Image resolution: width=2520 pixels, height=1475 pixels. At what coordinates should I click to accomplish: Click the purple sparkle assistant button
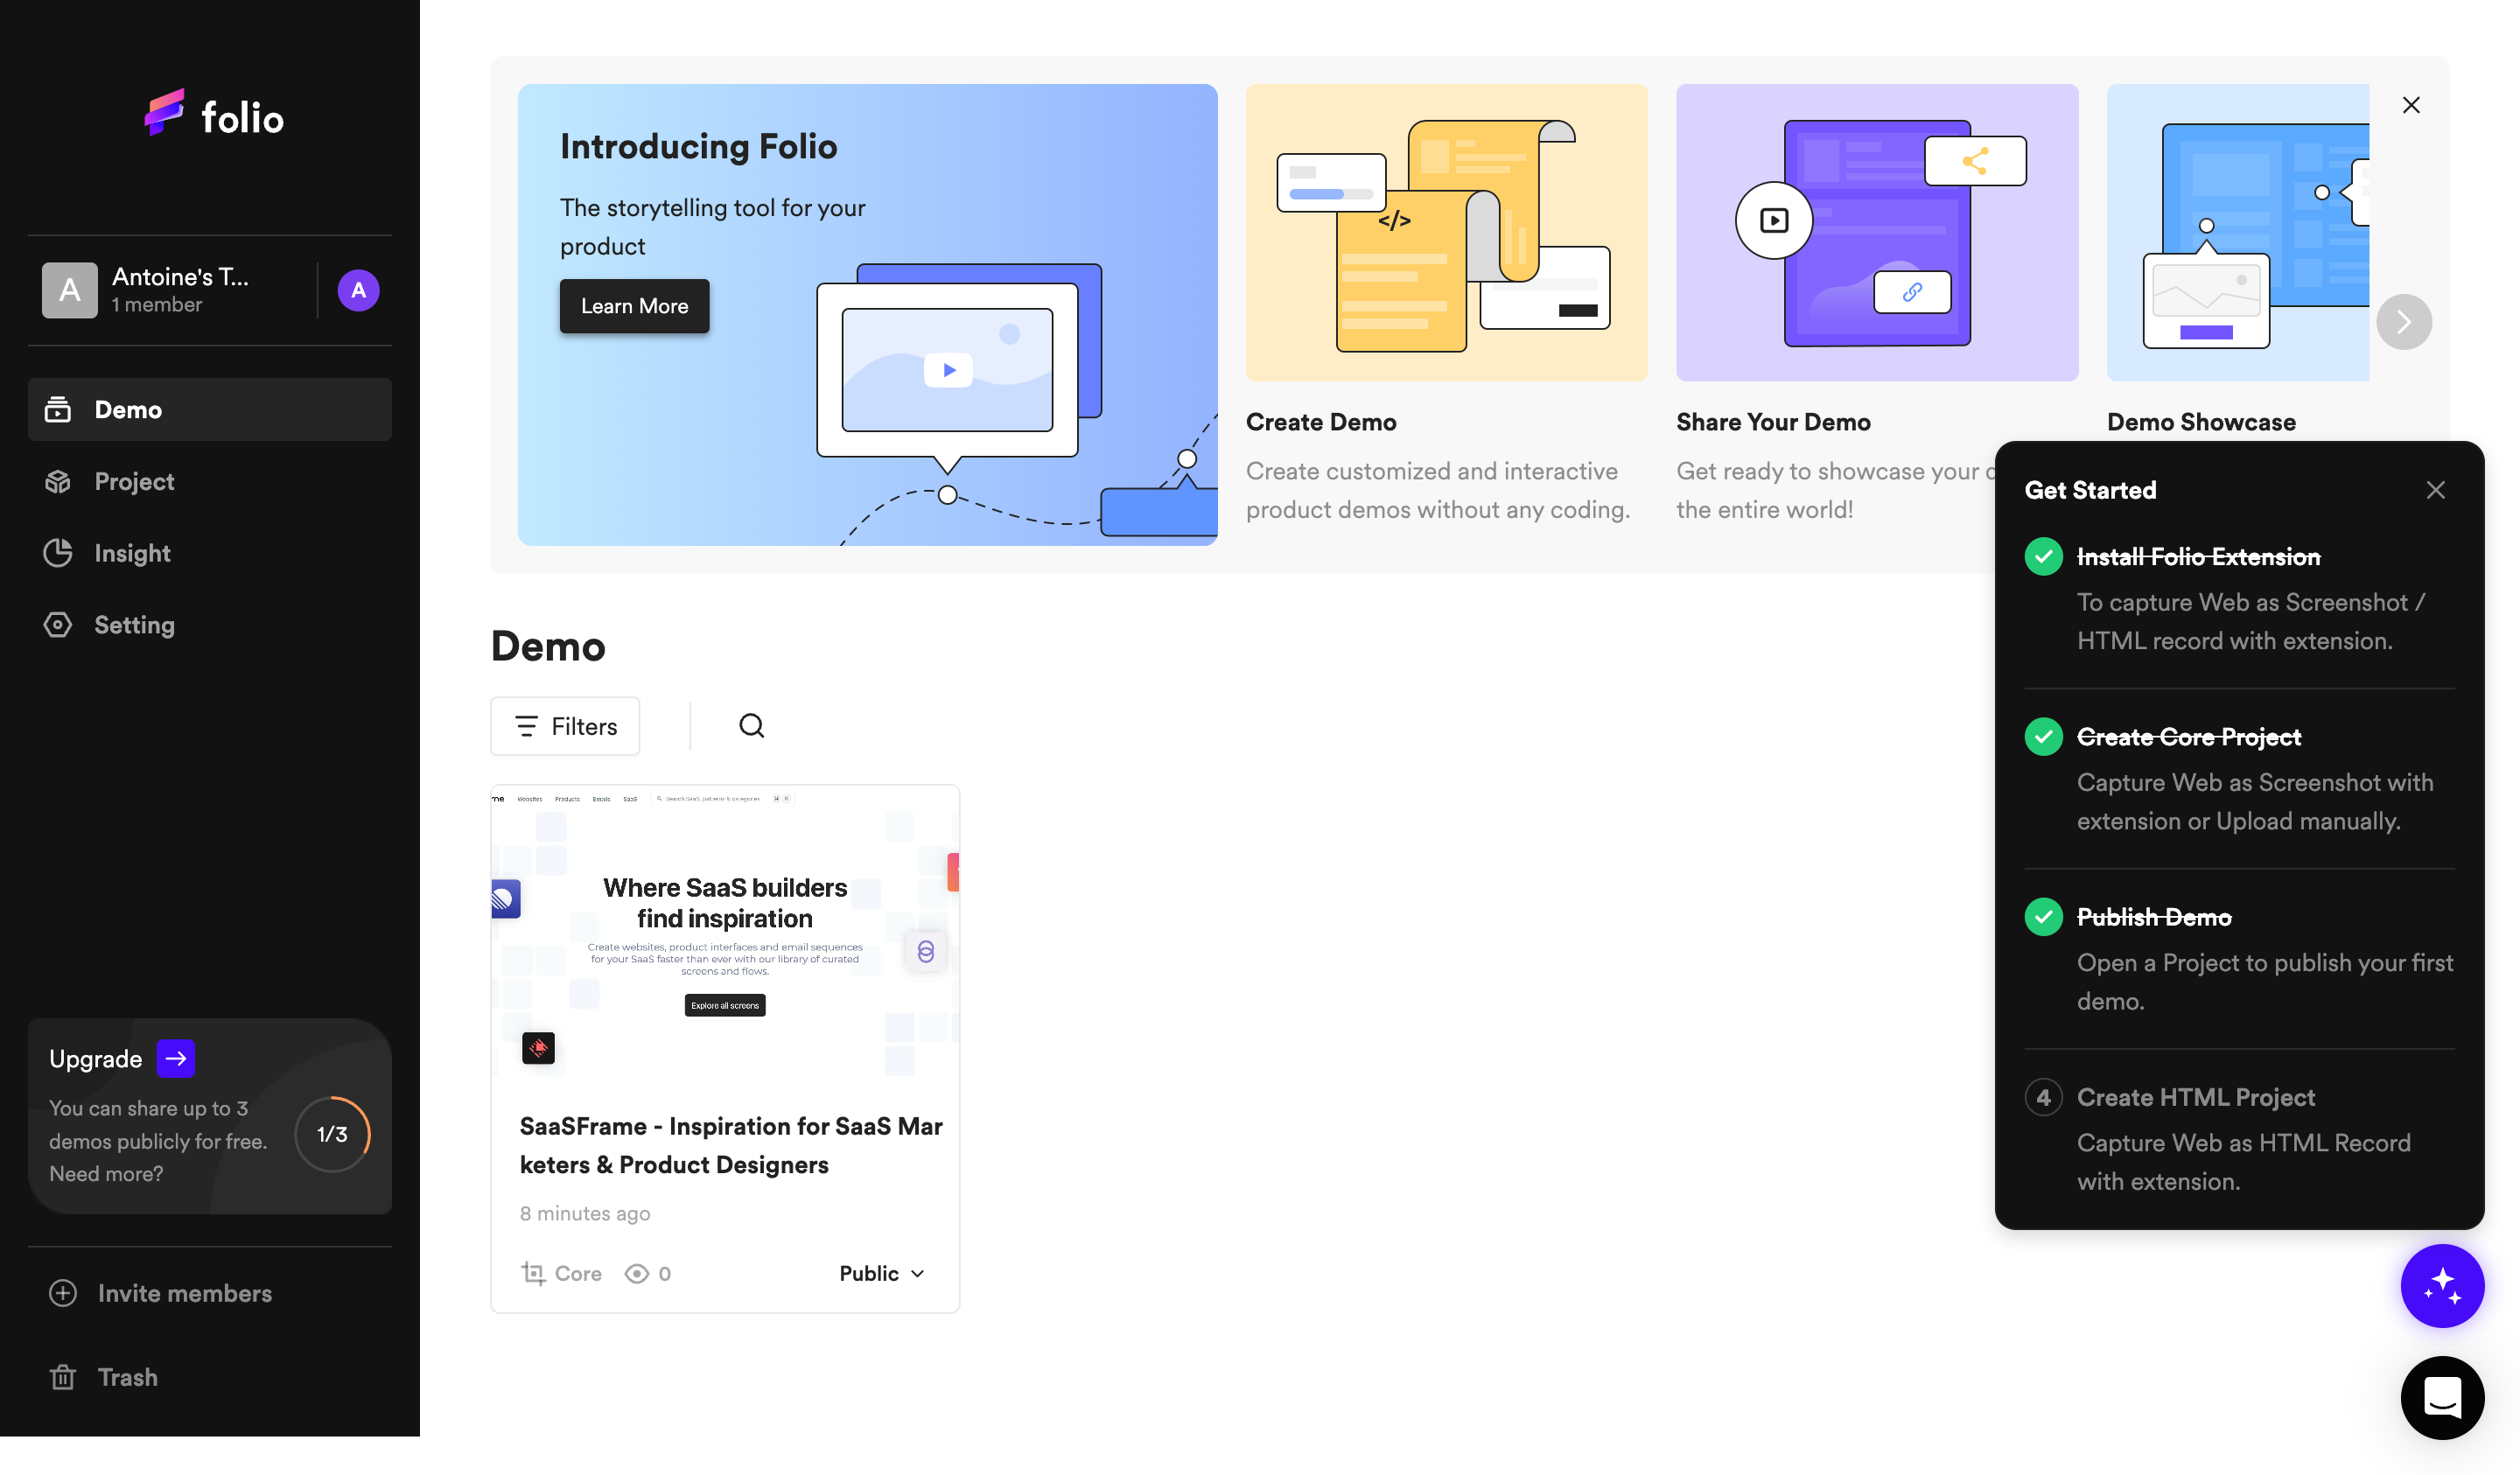tap(2442, 1286)
